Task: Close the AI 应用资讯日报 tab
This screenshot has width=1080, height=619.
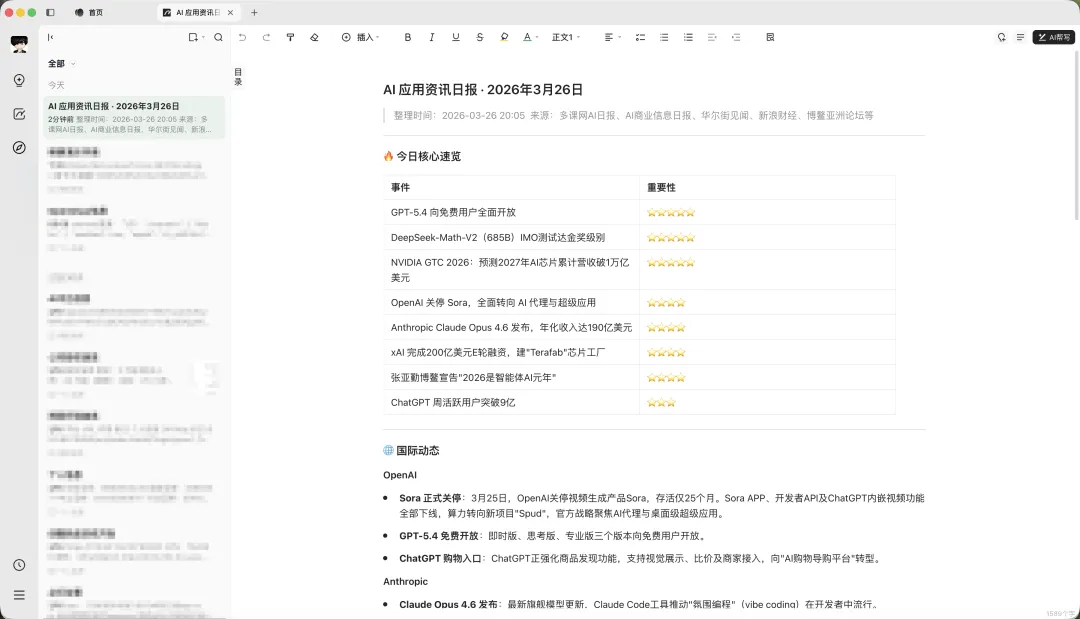Action: 231,12
